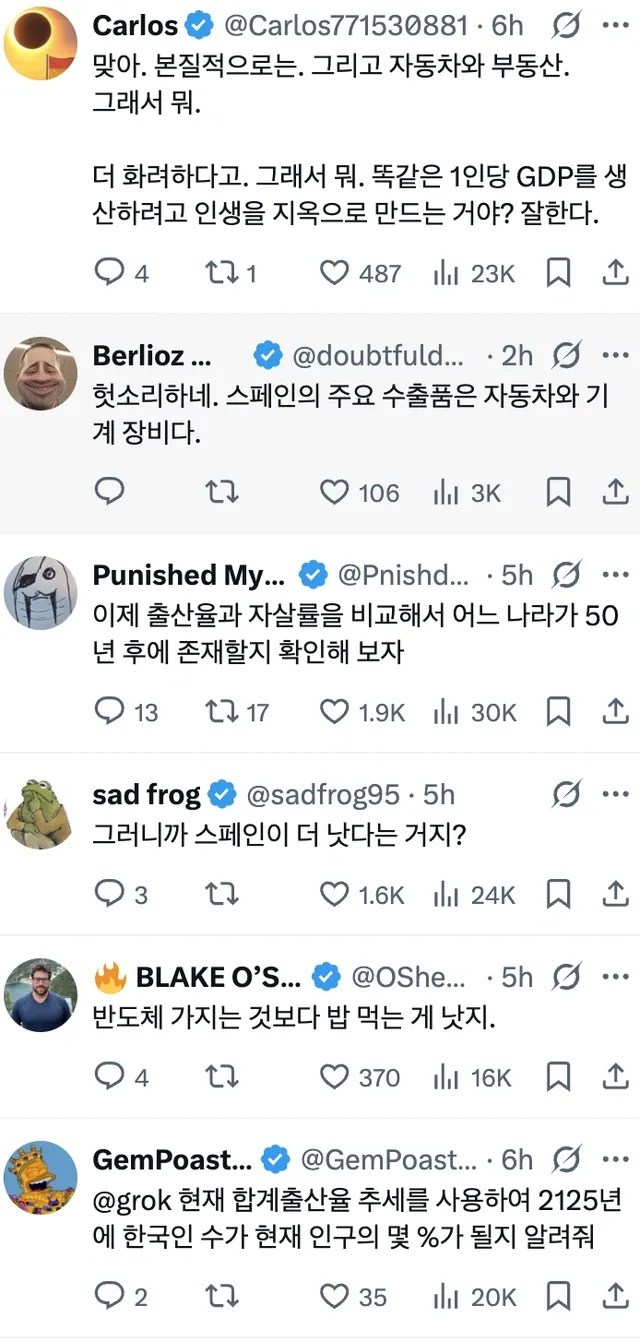Open Carlos's display name profile

click(x=135, y=24)
